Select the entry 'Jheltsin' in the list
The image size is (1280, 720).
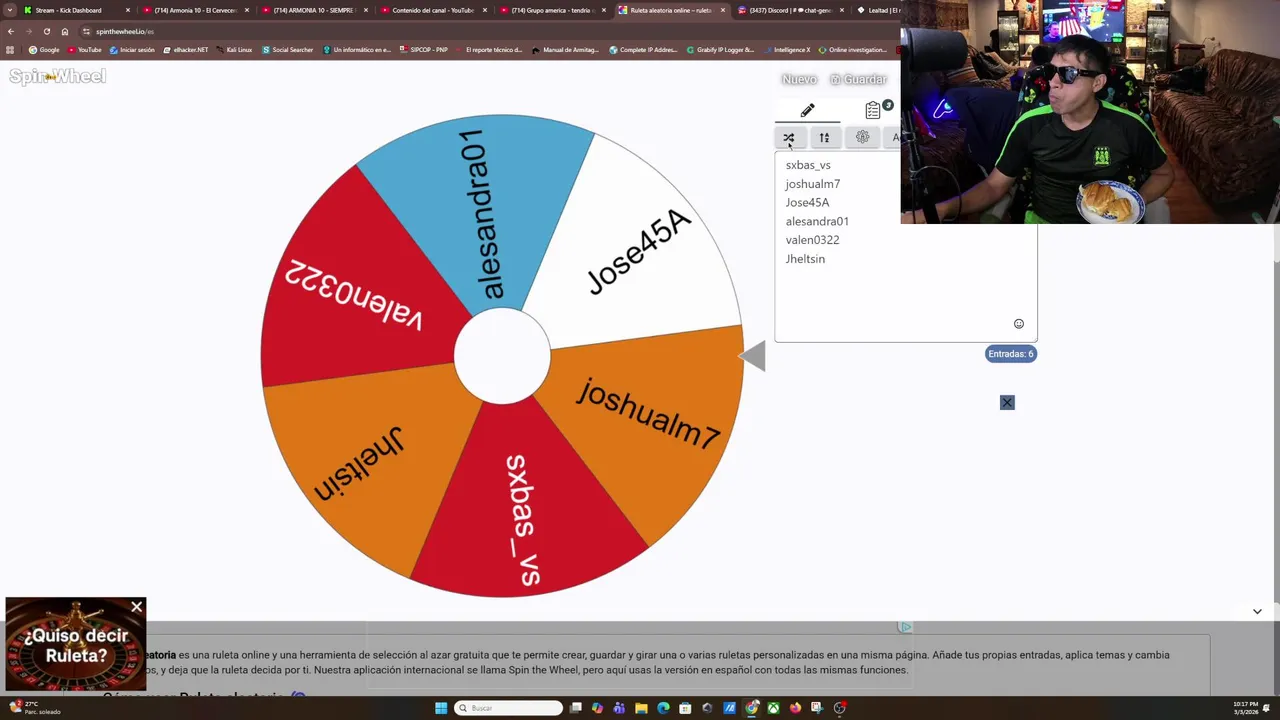point(805,259)
